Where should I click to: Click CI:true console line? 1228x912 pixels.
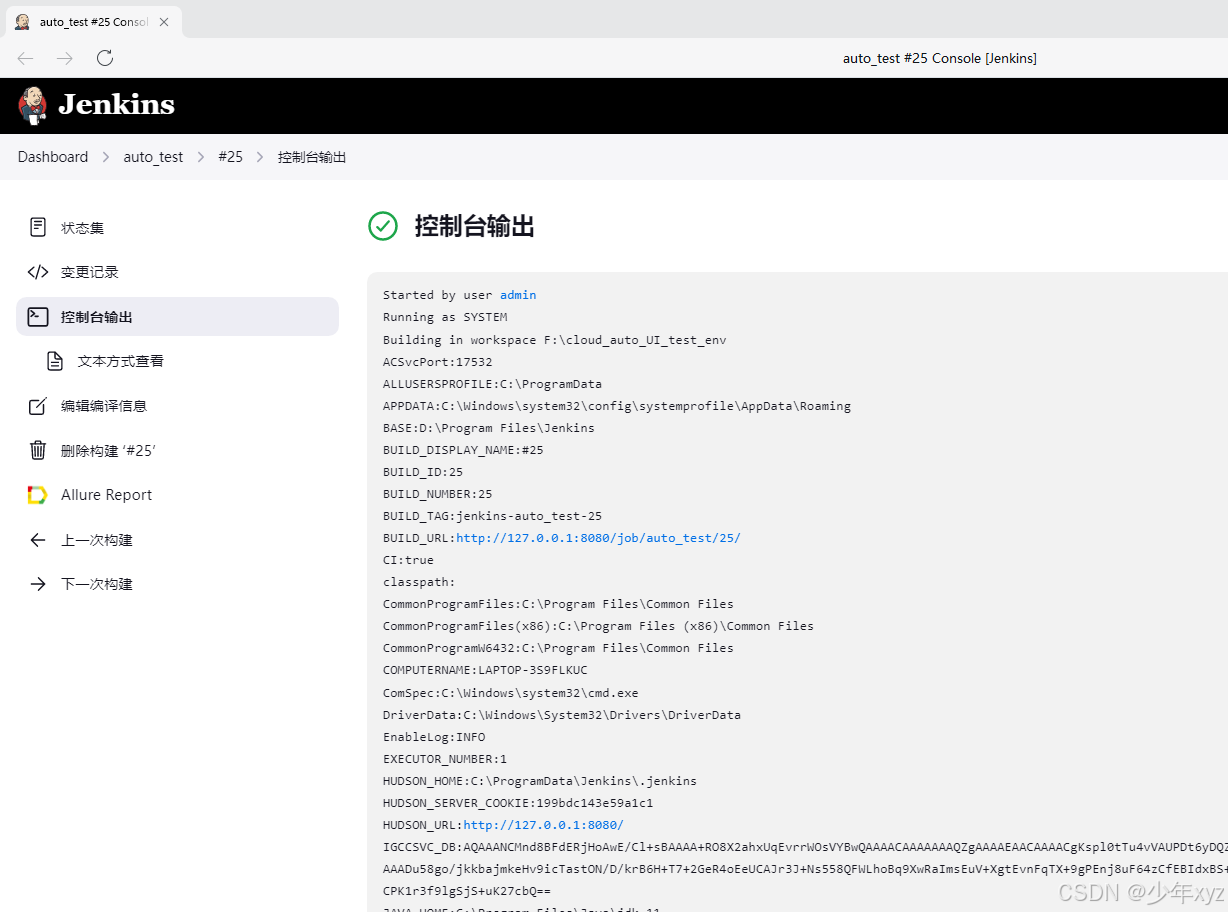(408, 560)
